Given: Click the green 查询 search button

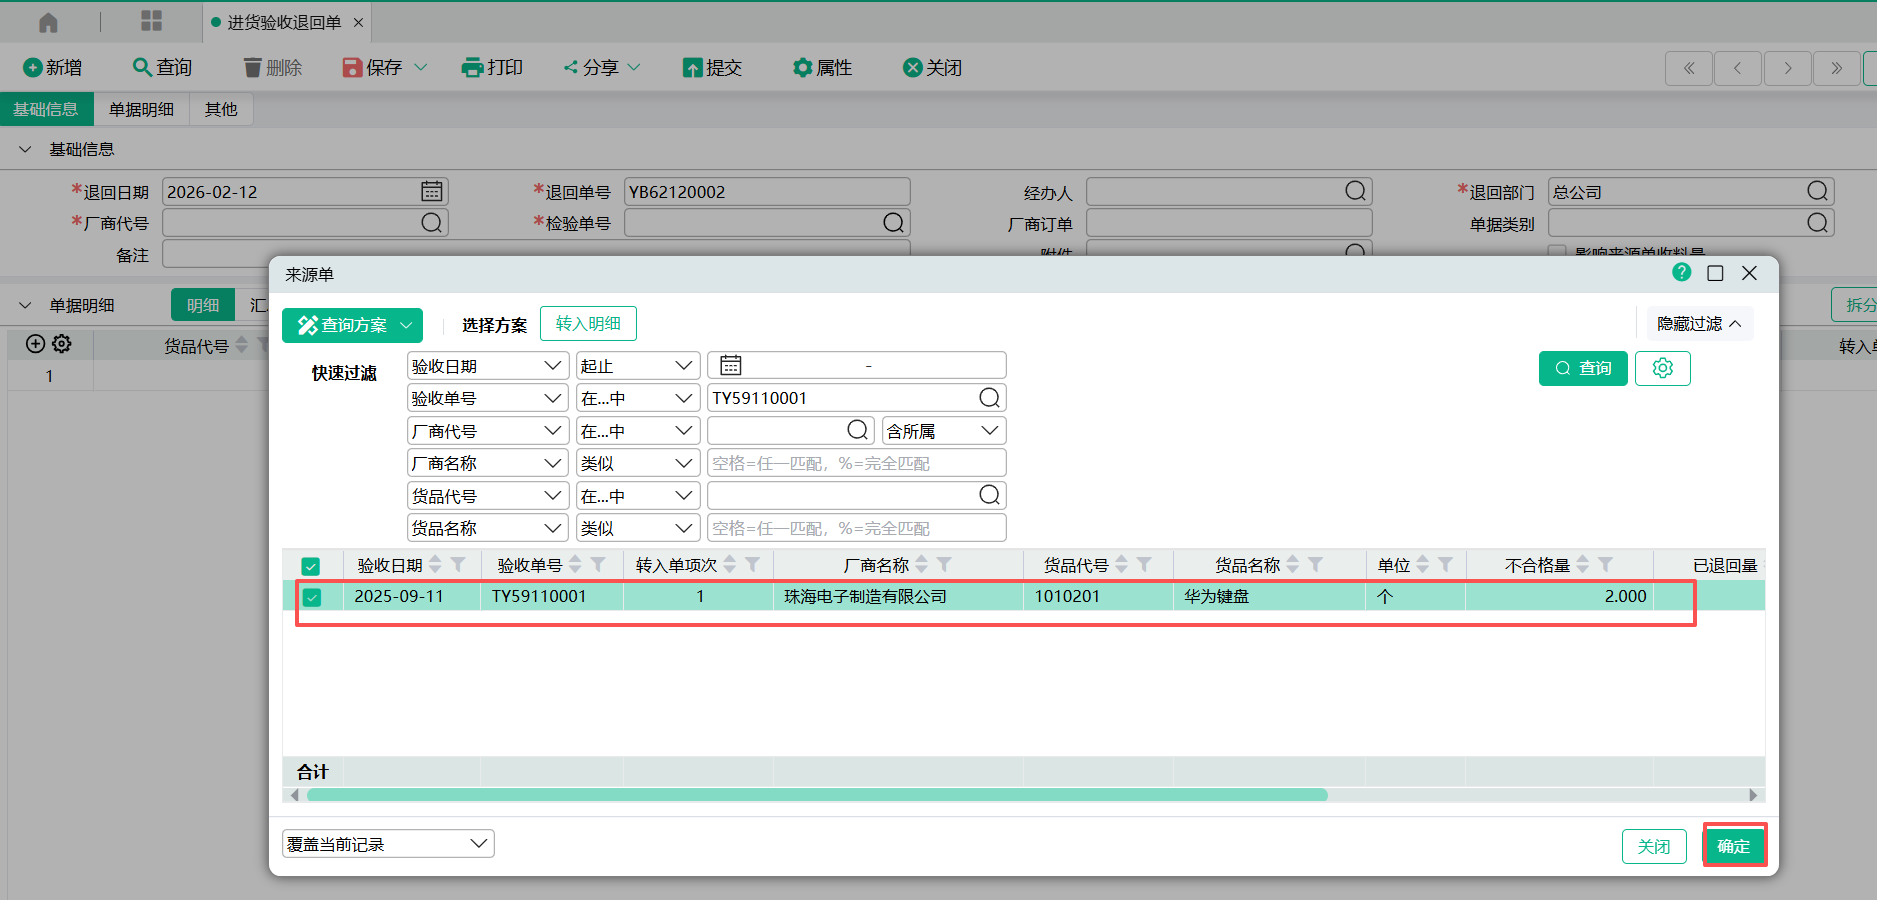Looking at the screenshot, I should [x=1582, y=368].
